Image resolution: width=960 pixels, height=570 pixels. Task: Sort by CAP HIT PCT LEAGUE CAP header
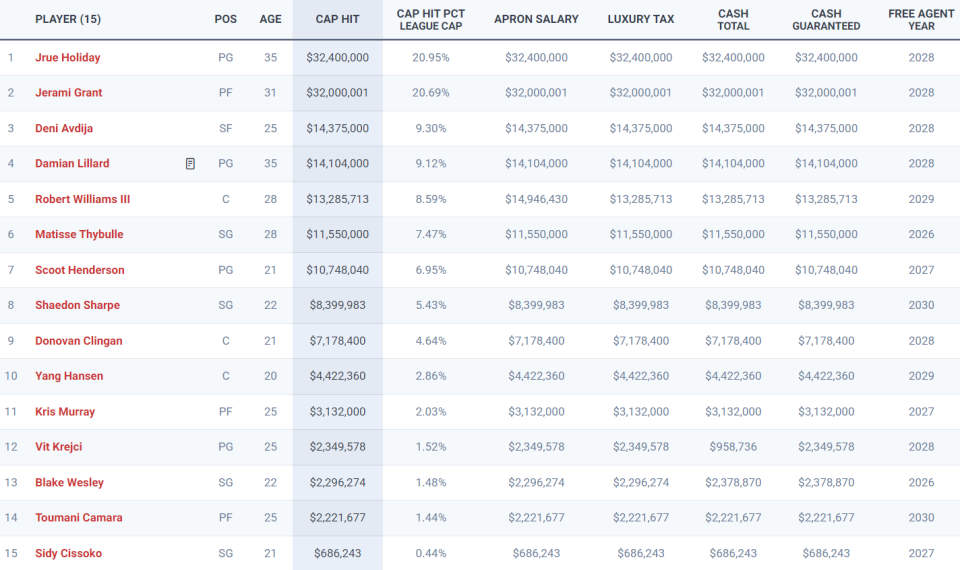click(430, 20)
